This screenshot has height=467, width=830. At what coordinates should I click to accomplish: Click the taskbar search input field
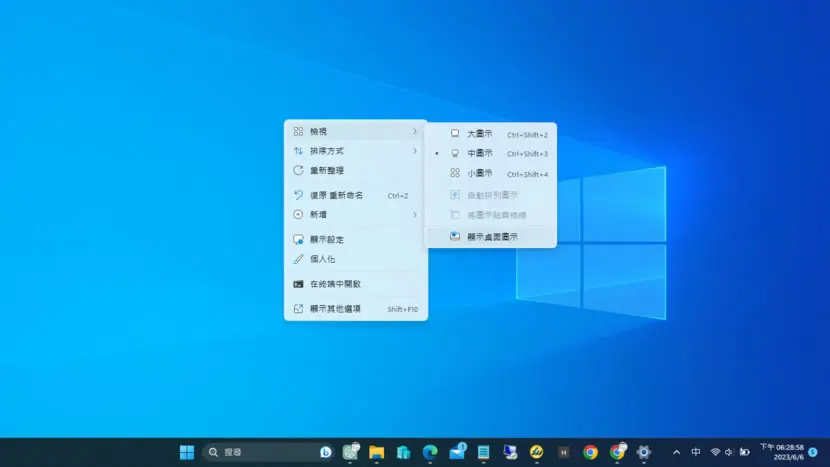269,452
